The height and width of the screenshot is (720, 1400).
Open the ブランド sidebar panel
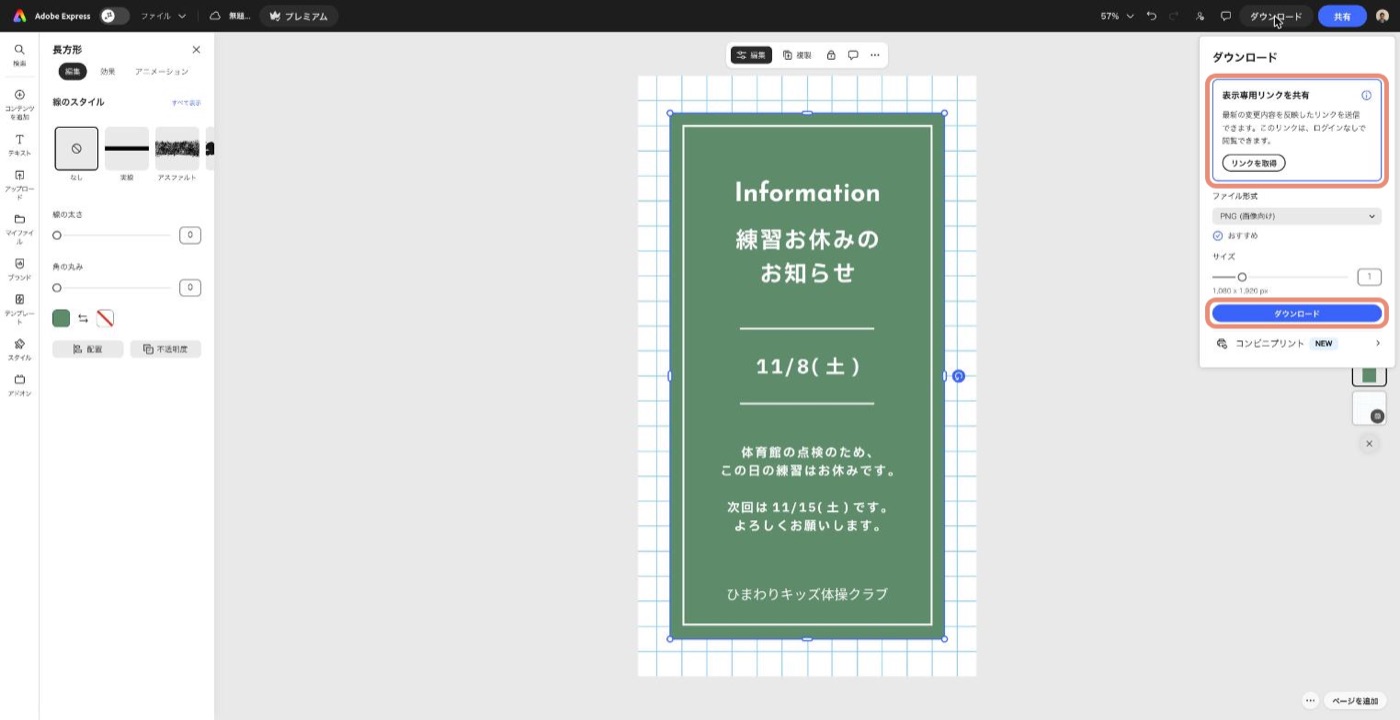[x=19, y=269]
